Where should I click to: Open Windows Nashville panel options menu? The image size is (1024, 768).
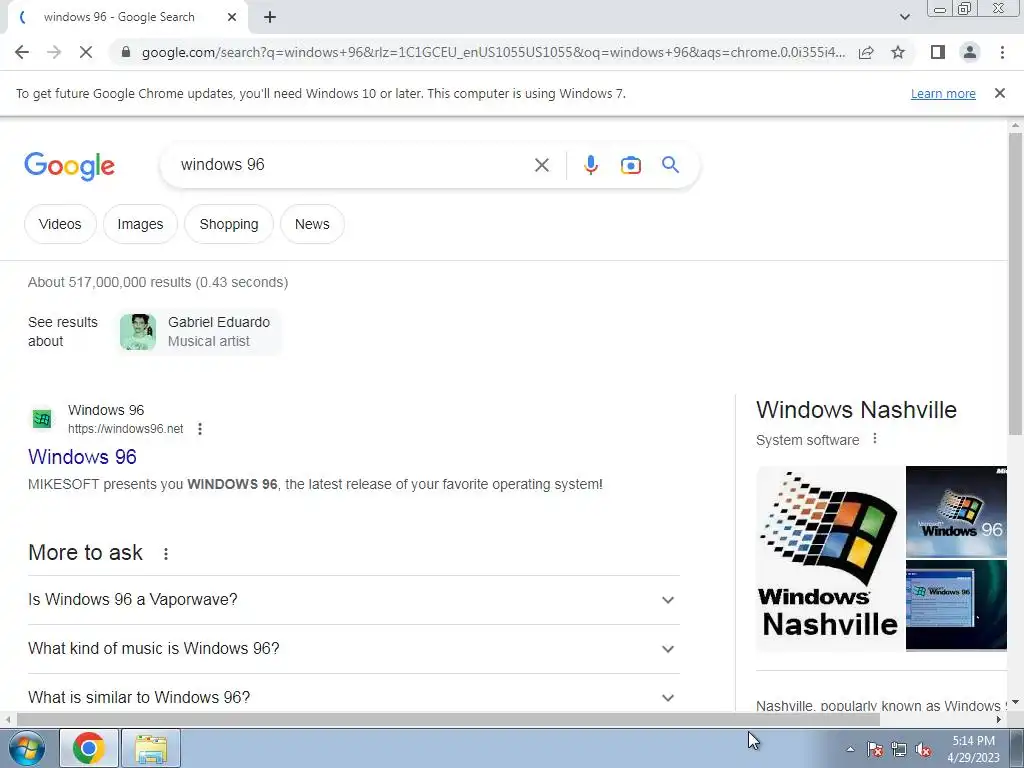tap(874, 440)
